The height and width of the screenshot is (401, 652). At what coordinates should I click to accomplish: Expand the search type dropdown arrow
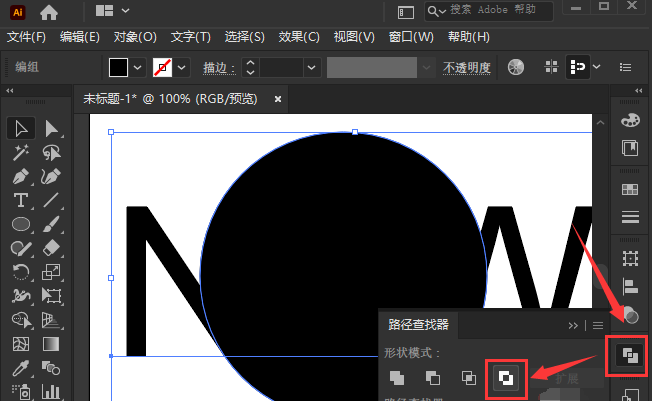coord(443,12)
